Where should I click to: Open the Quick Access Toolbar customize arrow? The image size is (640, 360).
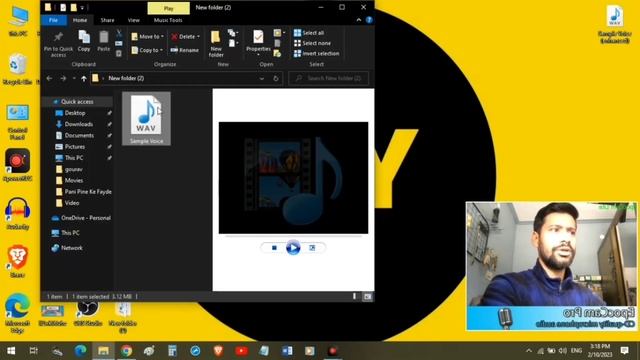83,7
